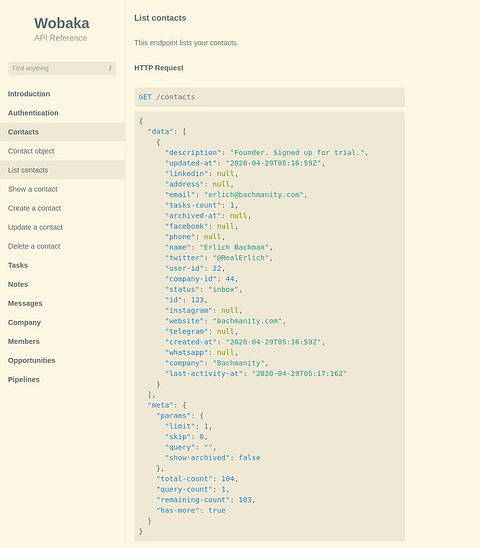This screenshot has width=480, height=548.
Task: Open Update a contact page
Action: point(35,227)
